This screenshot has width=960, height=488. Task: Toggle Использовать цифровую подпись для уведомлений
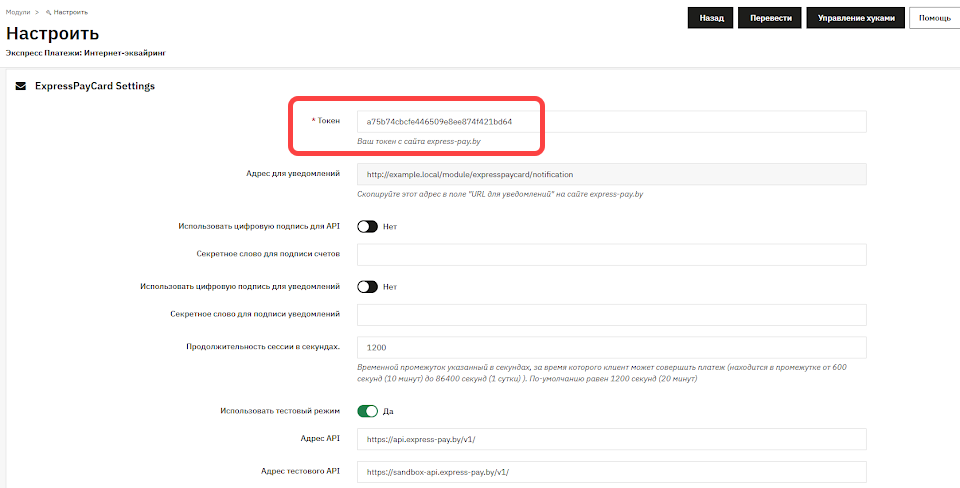click(x=368, y=287)
